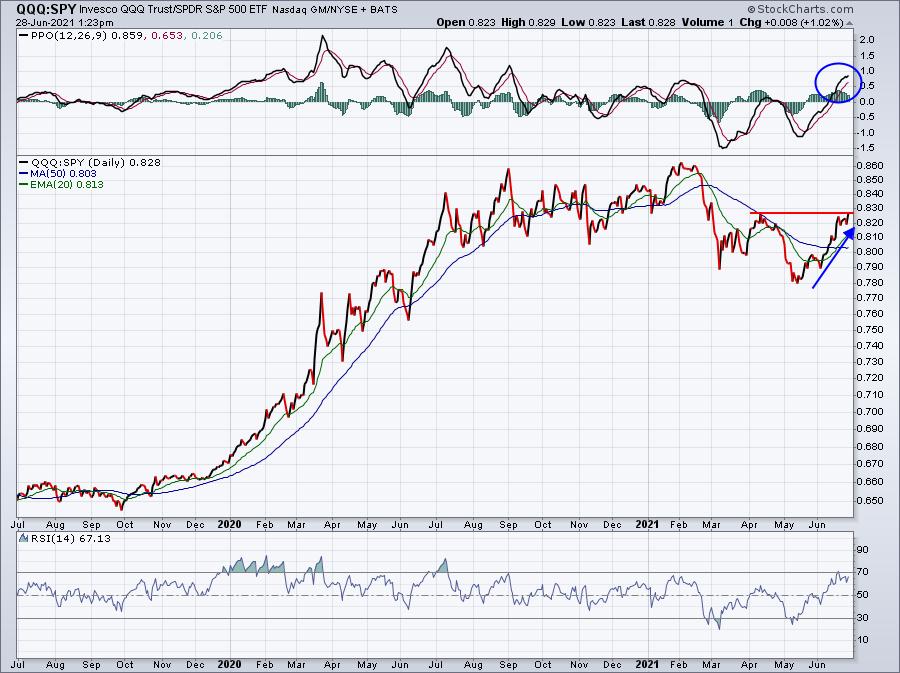900x673 pixels.
Task: Click the PPO histogram value 0.206
Action: pos(207,36)
